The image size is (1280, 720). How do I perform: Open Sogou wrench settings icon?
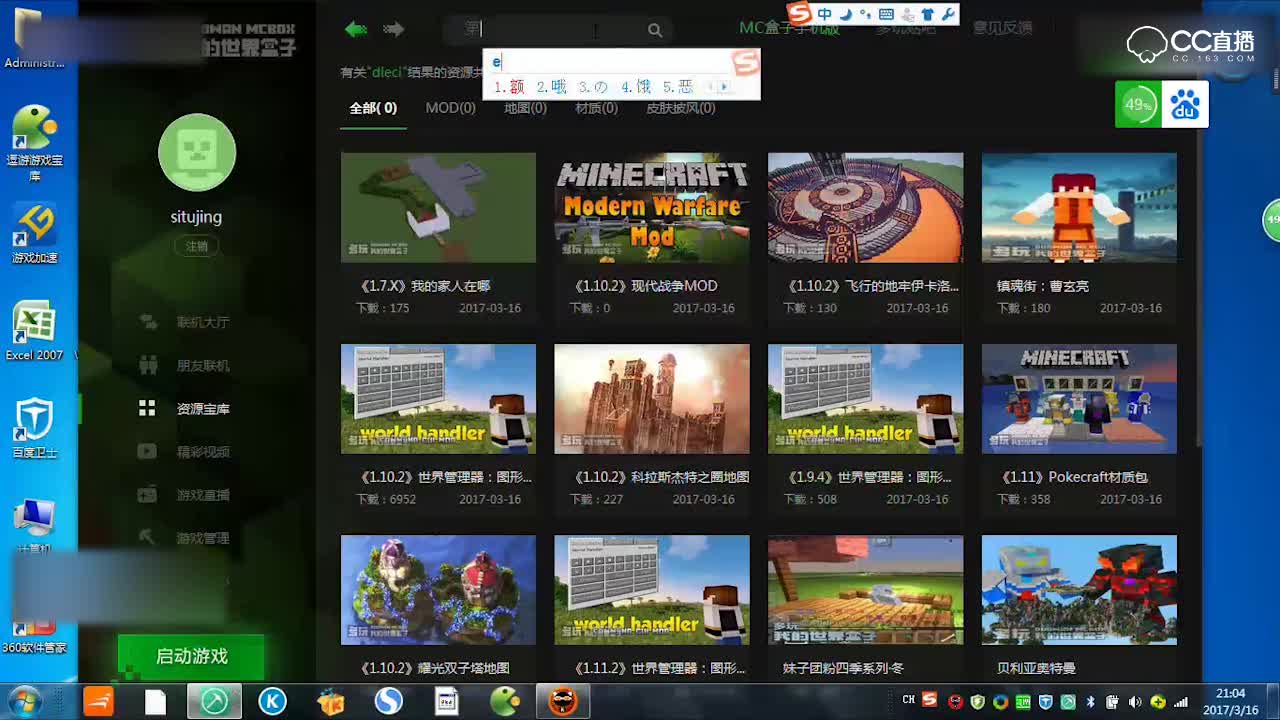pyautogui.click(x=948, y=14)
